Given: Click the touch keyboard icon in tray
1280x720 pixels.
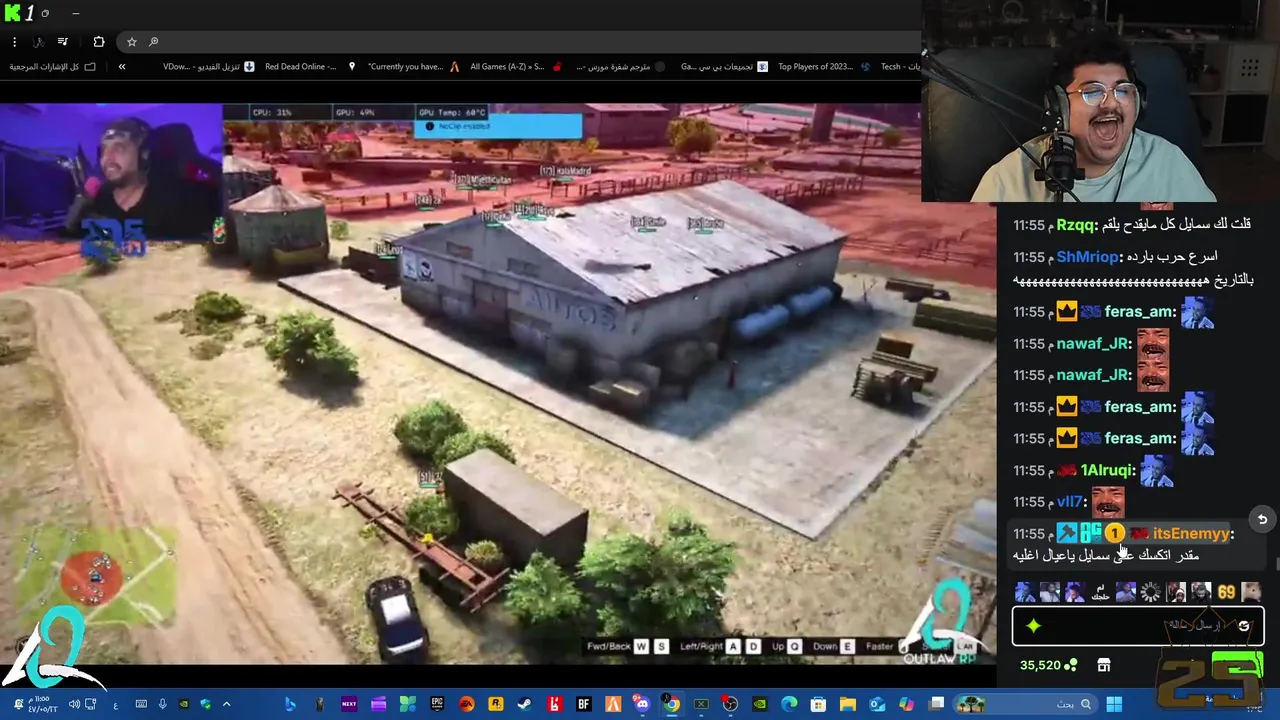Looking at the screenshot, I should click(141, 704).
